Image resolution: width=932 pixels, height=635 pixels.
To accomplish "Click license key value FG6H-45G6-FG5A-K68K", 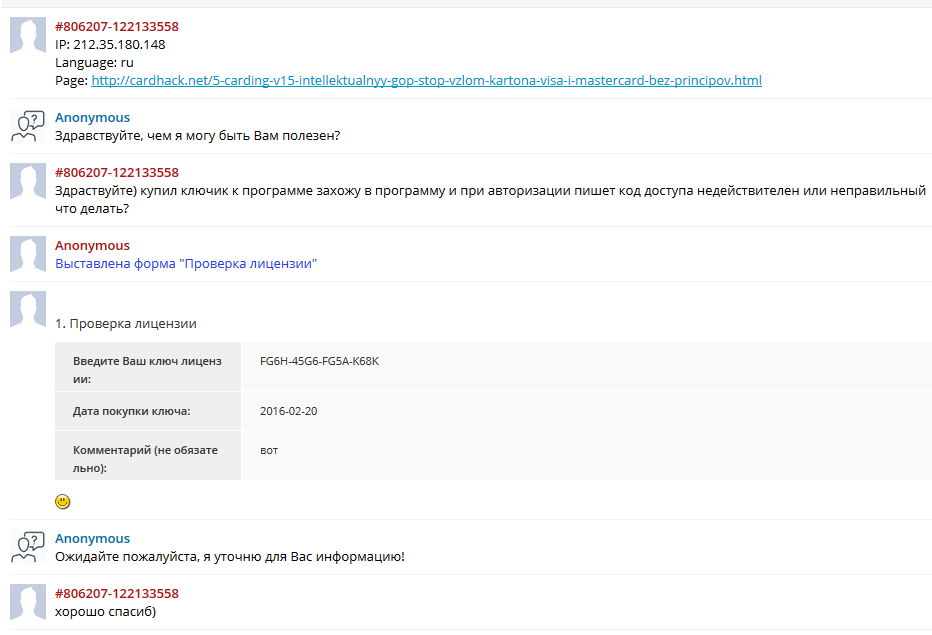I will click(319, 361).
